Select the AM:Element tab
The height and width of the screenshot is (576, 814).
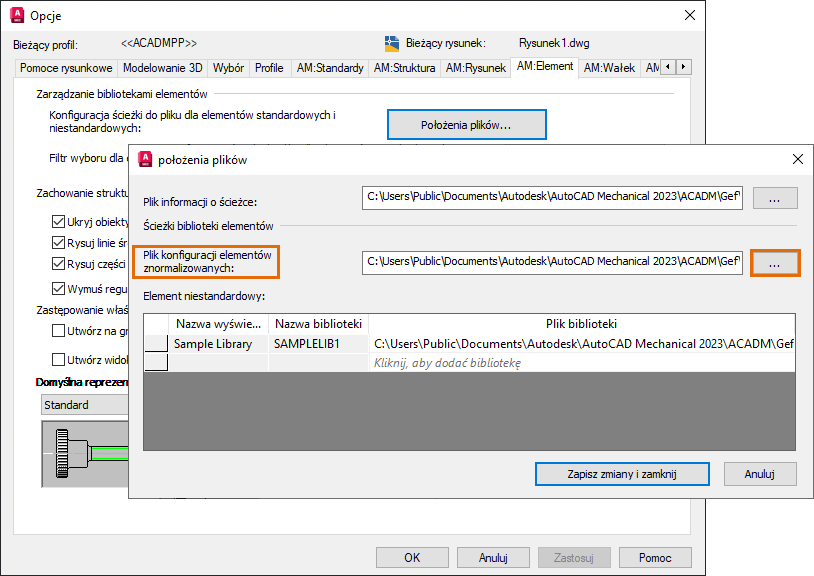click(545, 66)
